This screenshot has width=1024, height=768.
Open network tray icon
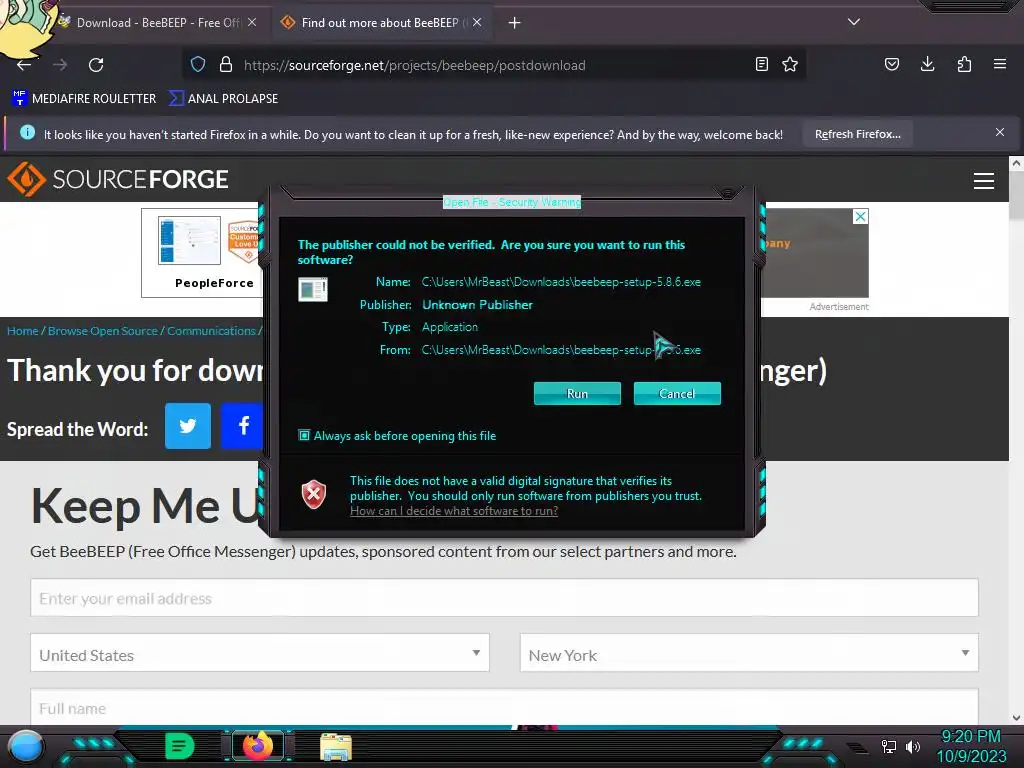[889, 746]
